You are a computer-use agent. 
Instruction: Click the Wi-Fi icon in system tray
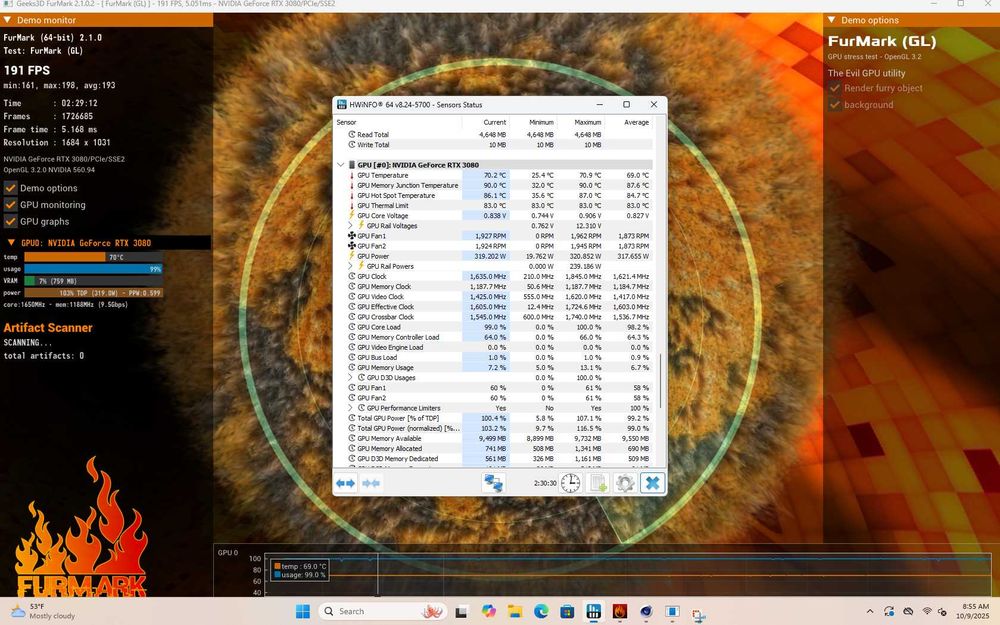click(x=927, y=612)
